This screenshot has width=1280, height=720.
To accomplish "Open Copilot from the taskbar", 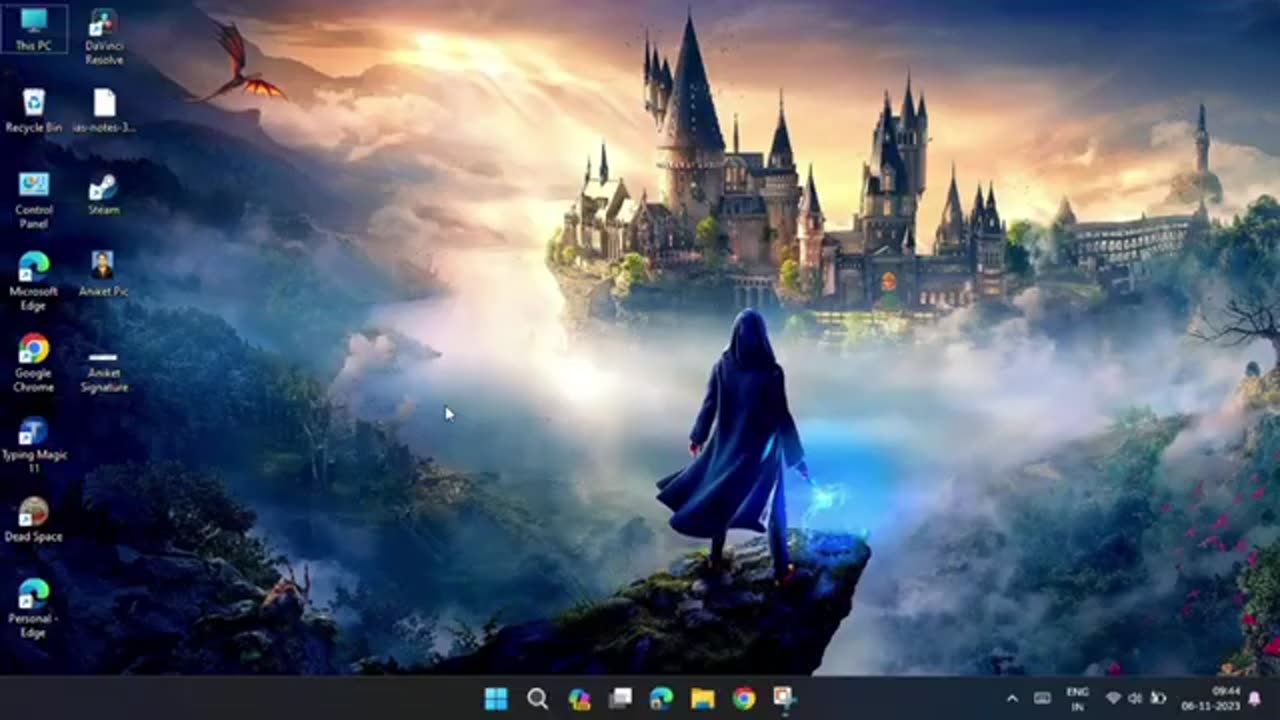I will pos(579,699).
